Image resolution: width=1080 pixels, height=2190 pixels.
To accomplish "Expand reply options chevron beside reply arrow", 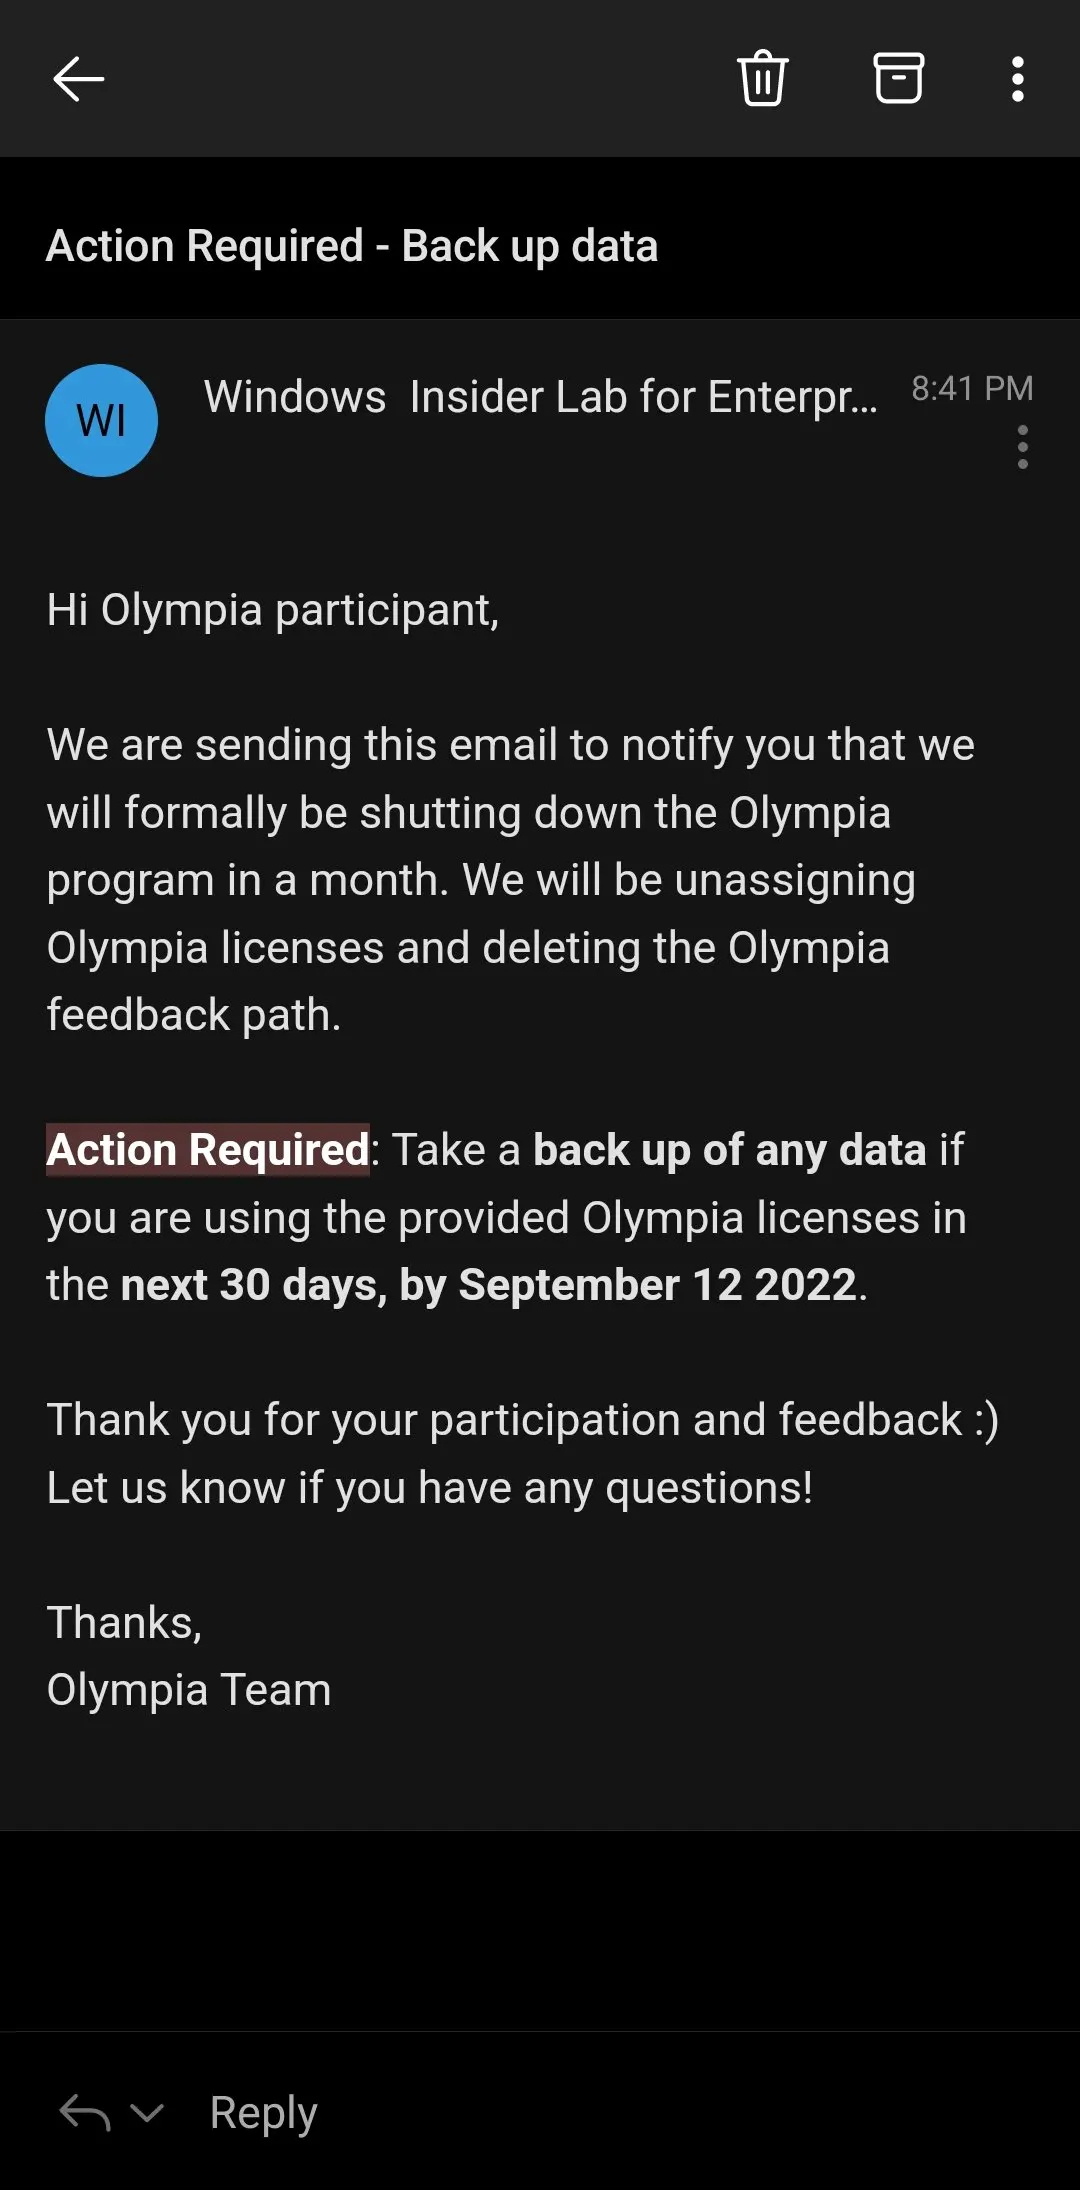I will click(147, 2112).
